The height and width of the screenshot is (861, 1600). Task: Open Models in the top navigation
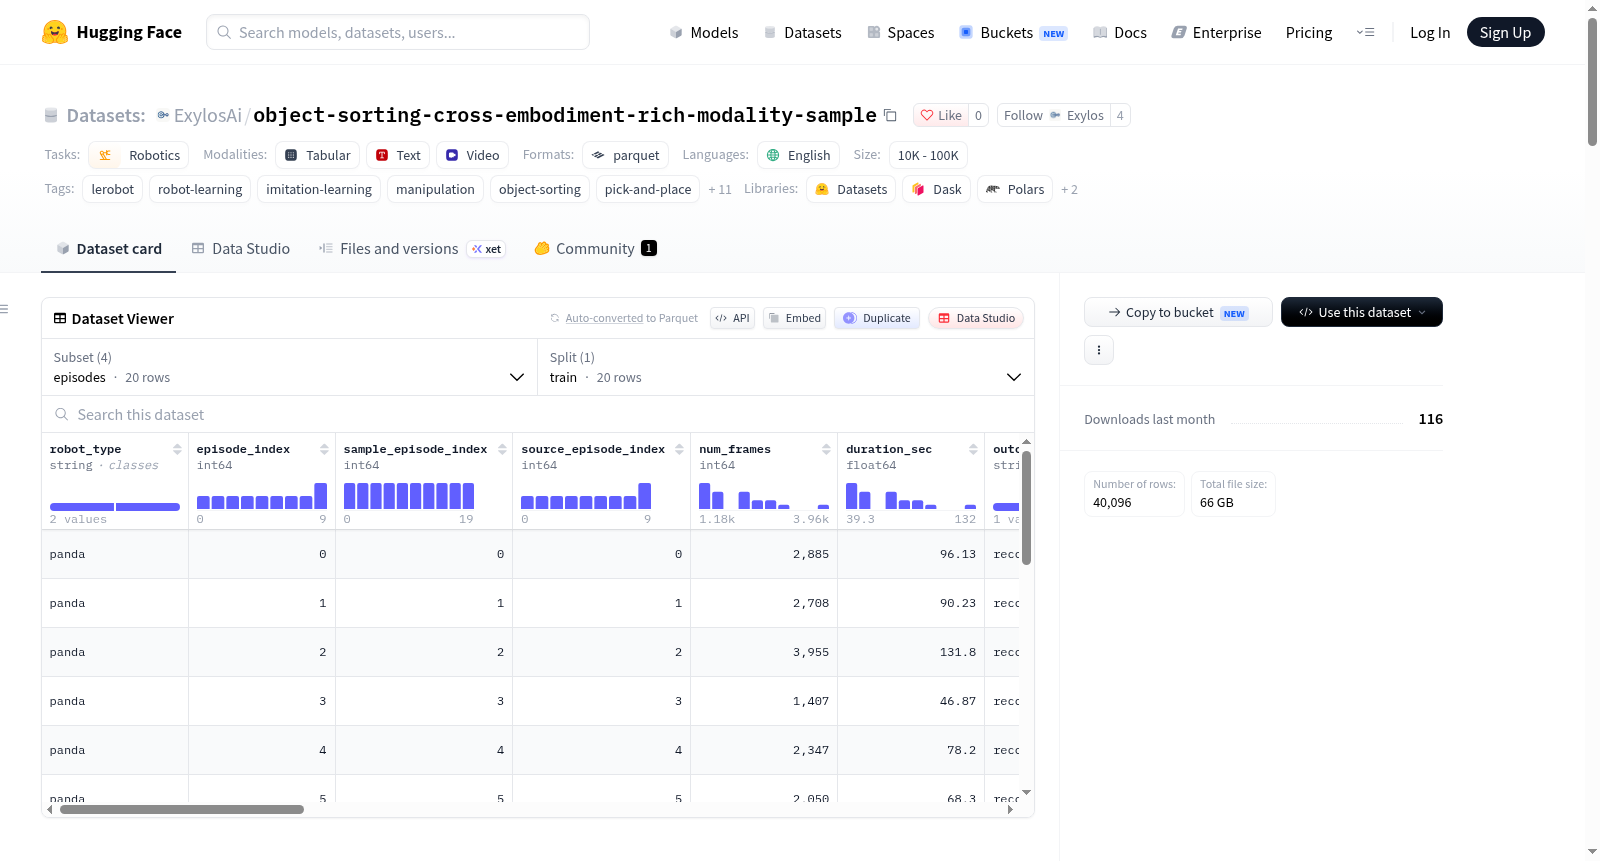pos(704,32)
